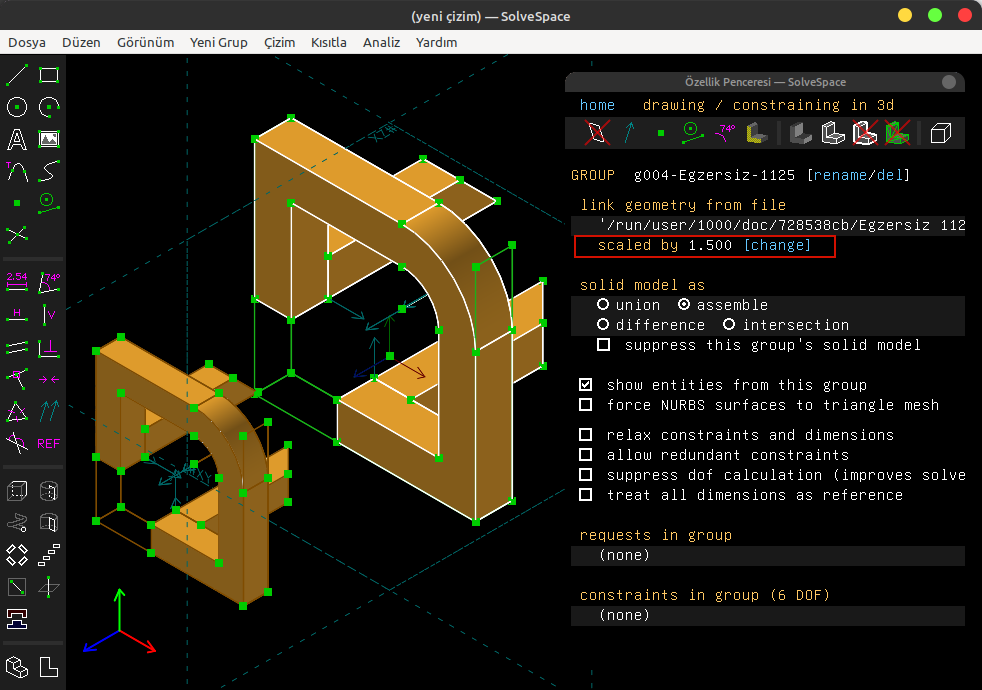Check suppress this group's solid model
The width and height of the screenshot is (982, 690).
click(x=604, y=344)
